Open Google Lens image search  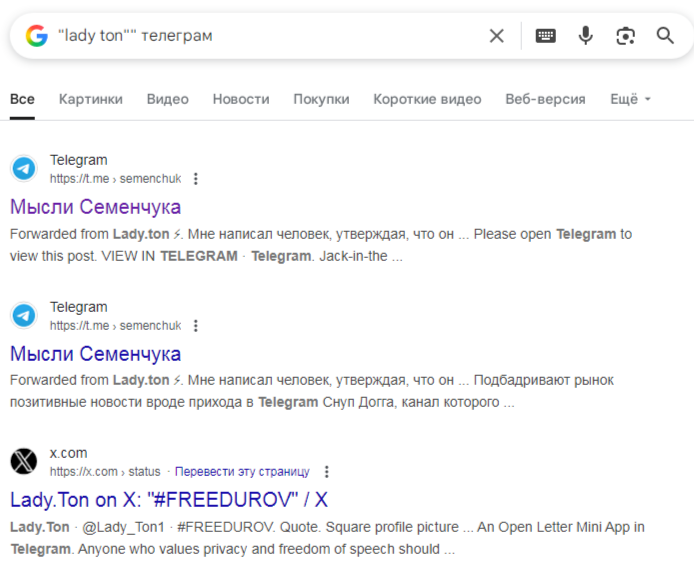[626, 36]
